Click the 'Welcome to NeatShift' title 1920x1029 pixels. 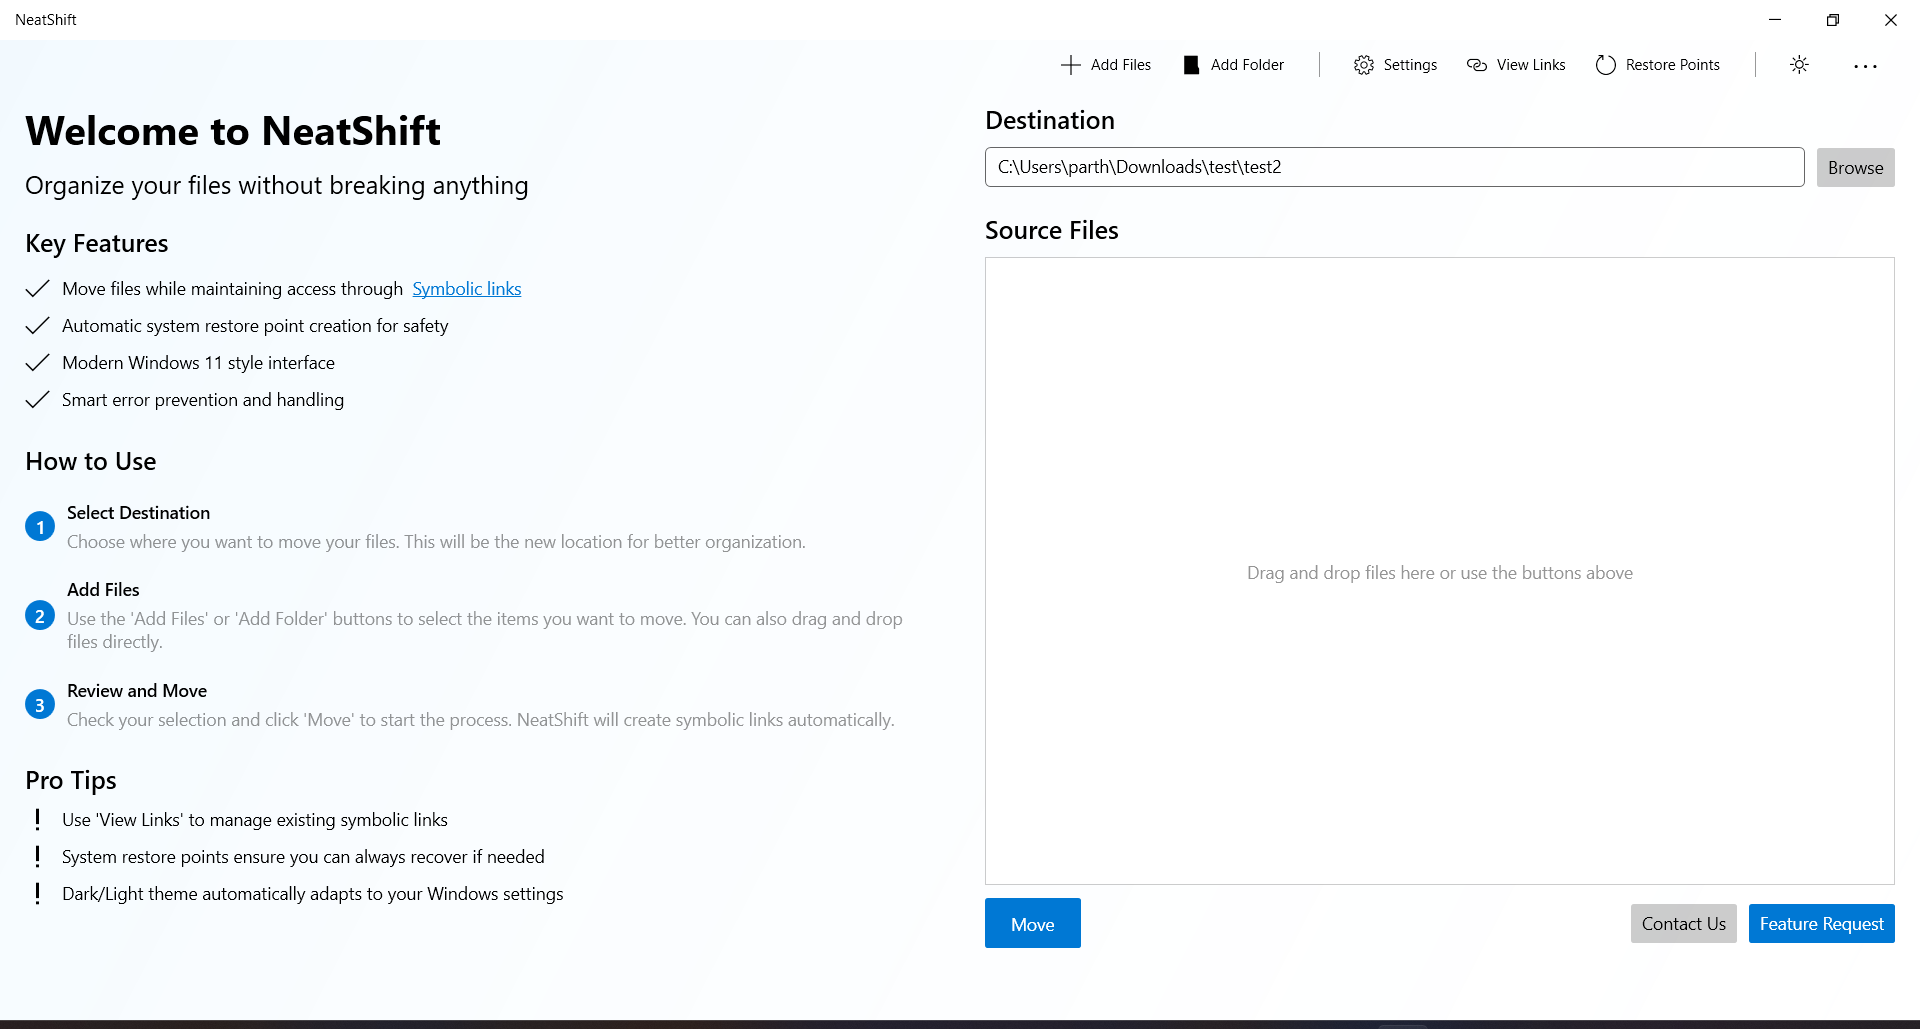[x=233, y=131]
